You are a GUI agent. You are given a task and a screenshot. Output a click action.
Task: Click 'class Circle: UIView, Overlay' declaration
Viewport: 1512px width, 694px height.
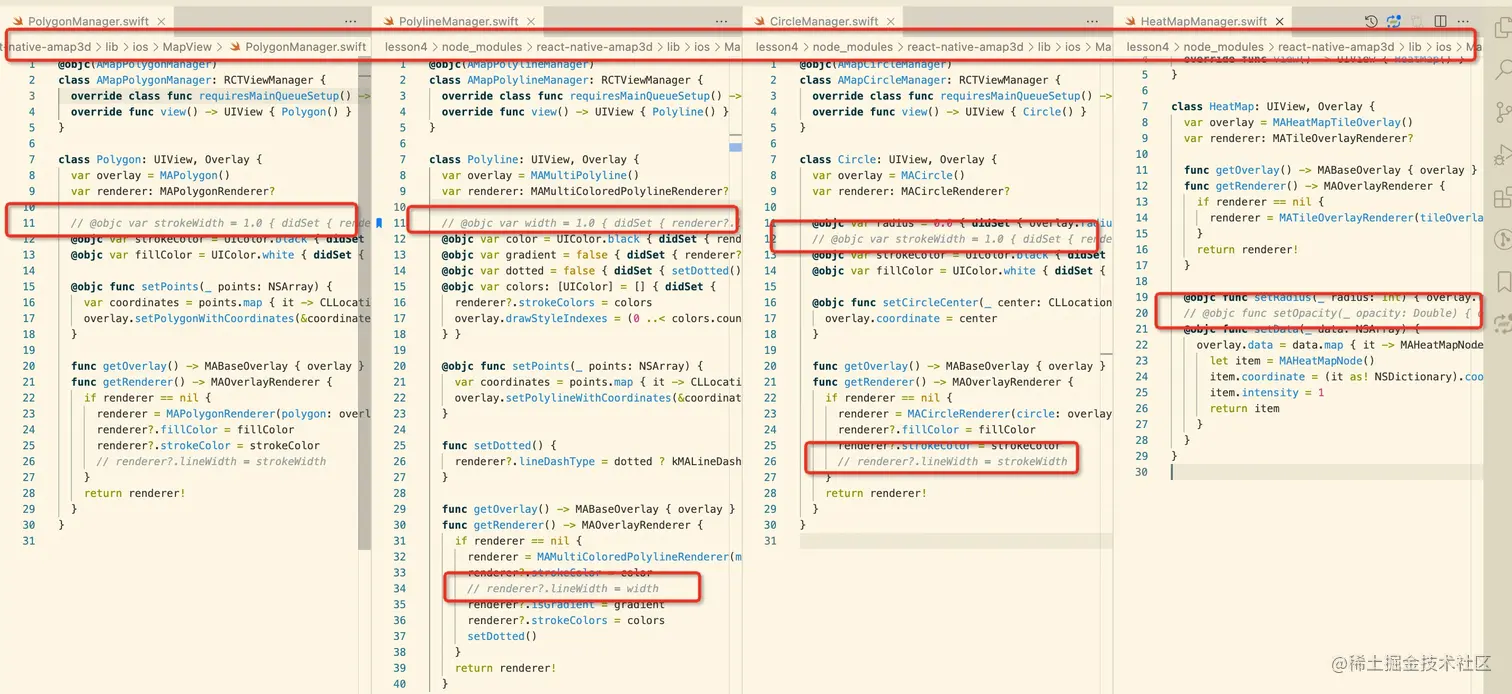click(901, 159)
